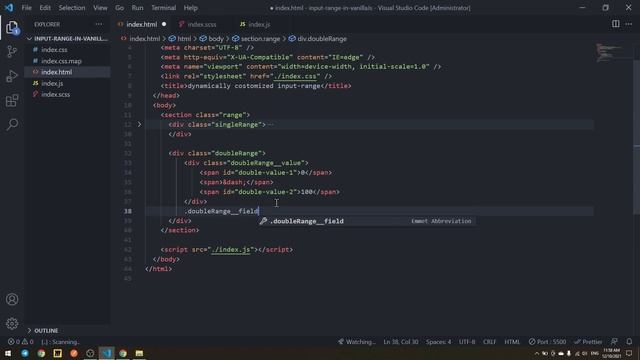Image resolution: width=640 pixels, height=360 pixels.
Task: Click section.range in the breadcrumb
Action: [x=260, y=39]
